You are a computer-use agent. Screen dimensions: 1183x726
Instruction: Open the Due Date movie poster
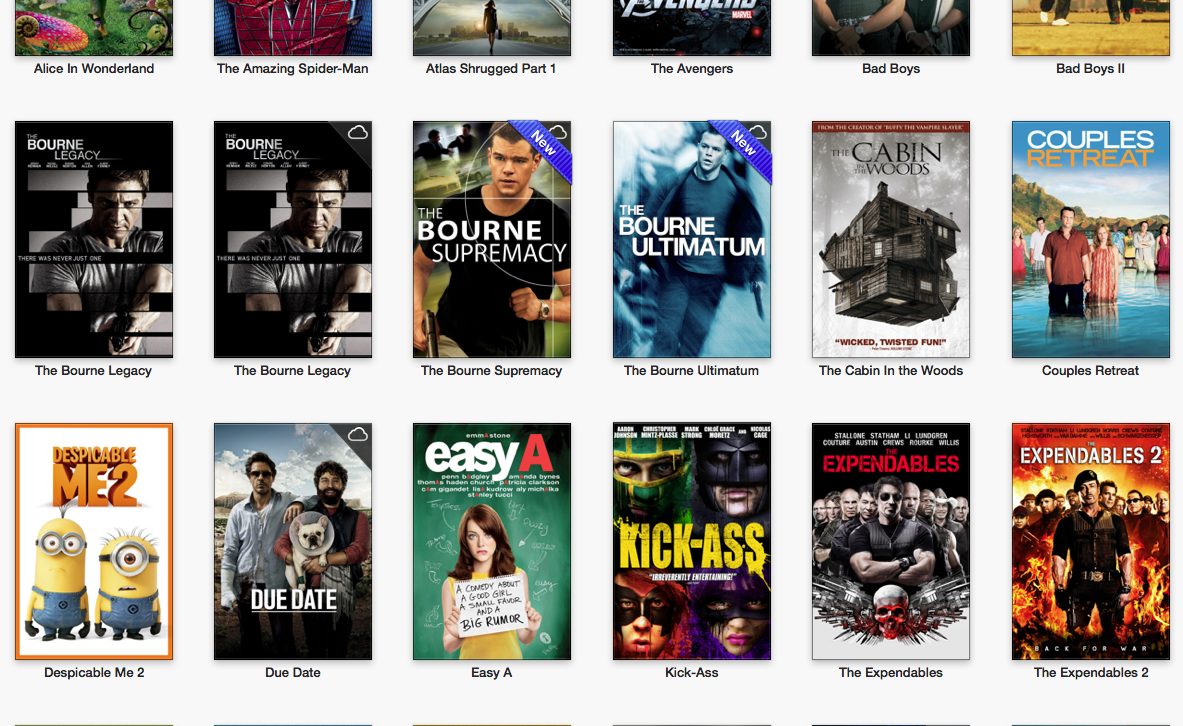click(x=293, y=541)
